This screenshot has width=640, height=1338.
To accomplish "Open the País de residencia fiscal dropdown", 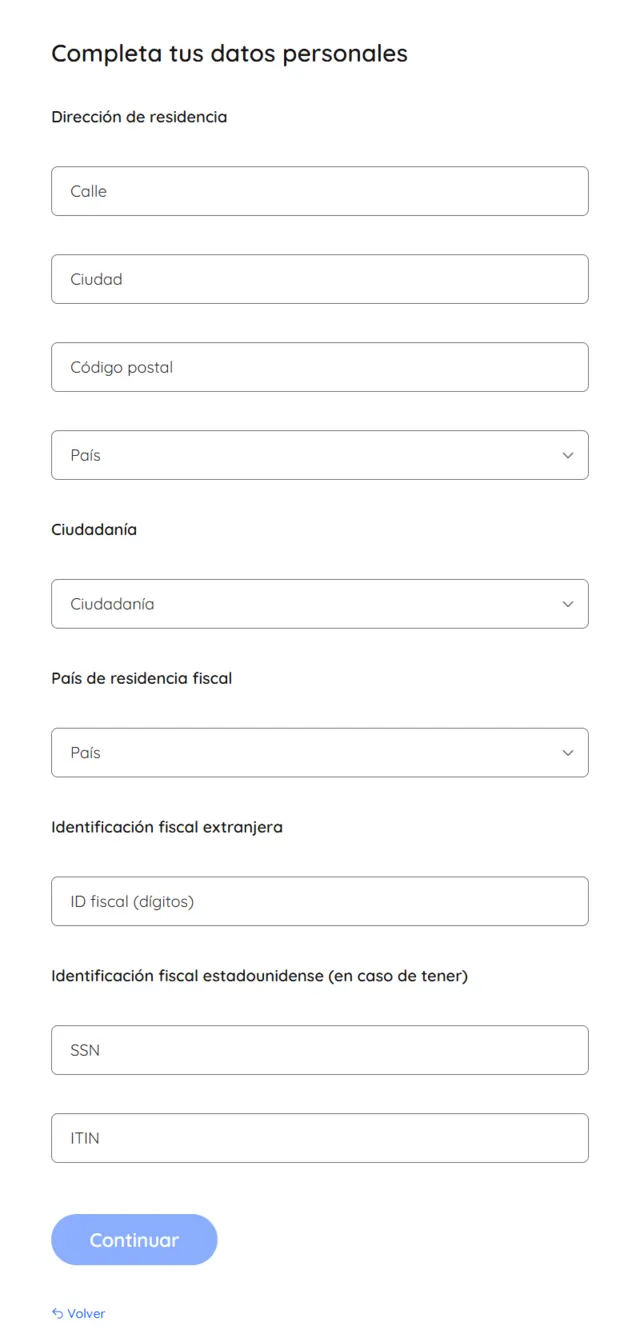I will 320,752.
